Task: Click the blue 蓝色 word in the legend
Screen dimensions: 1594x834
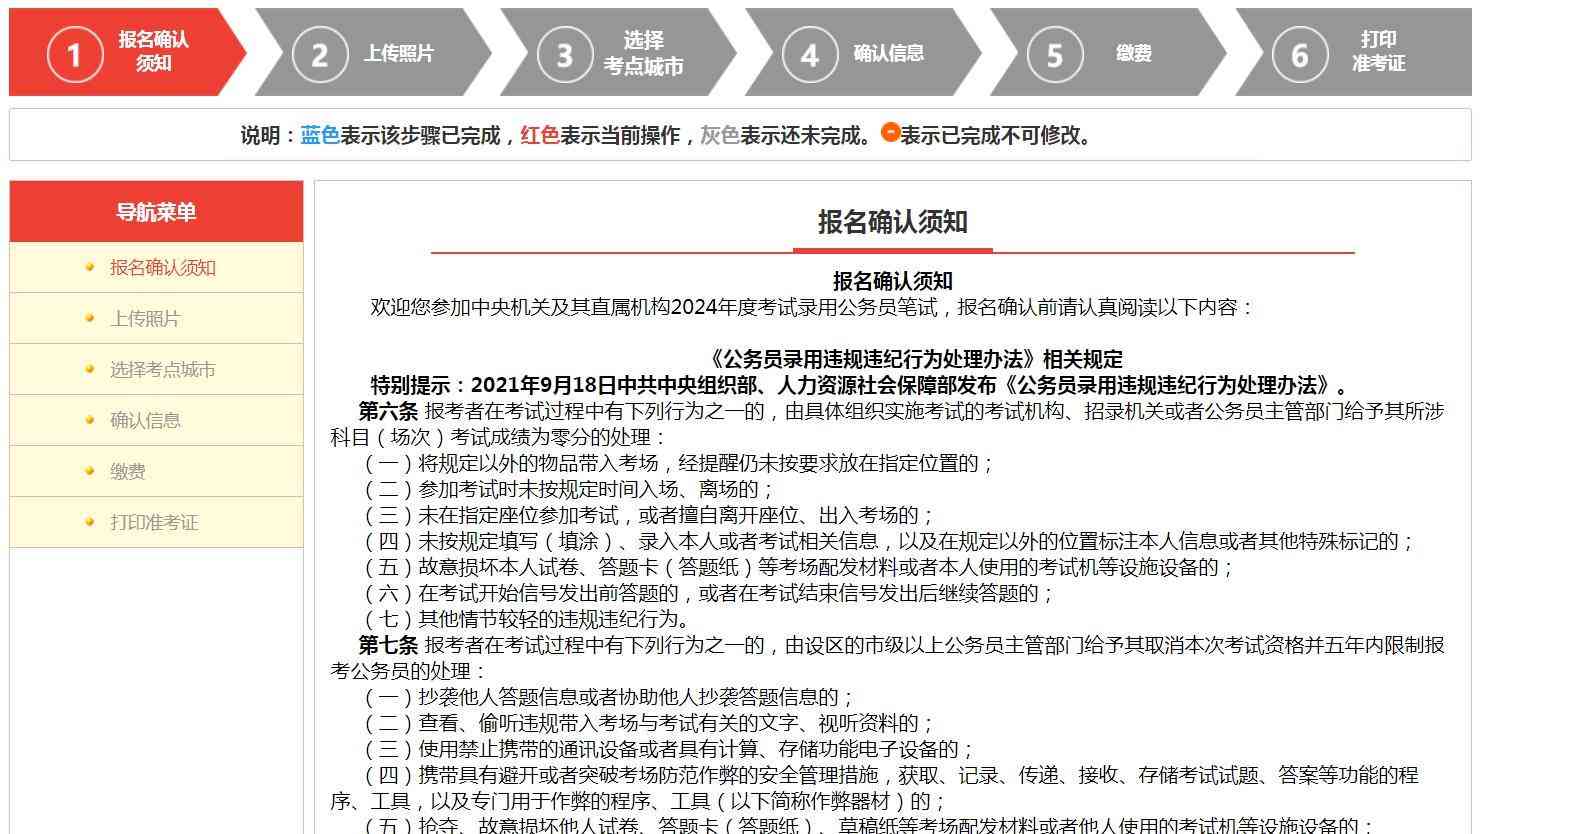Action: [320, 135]
